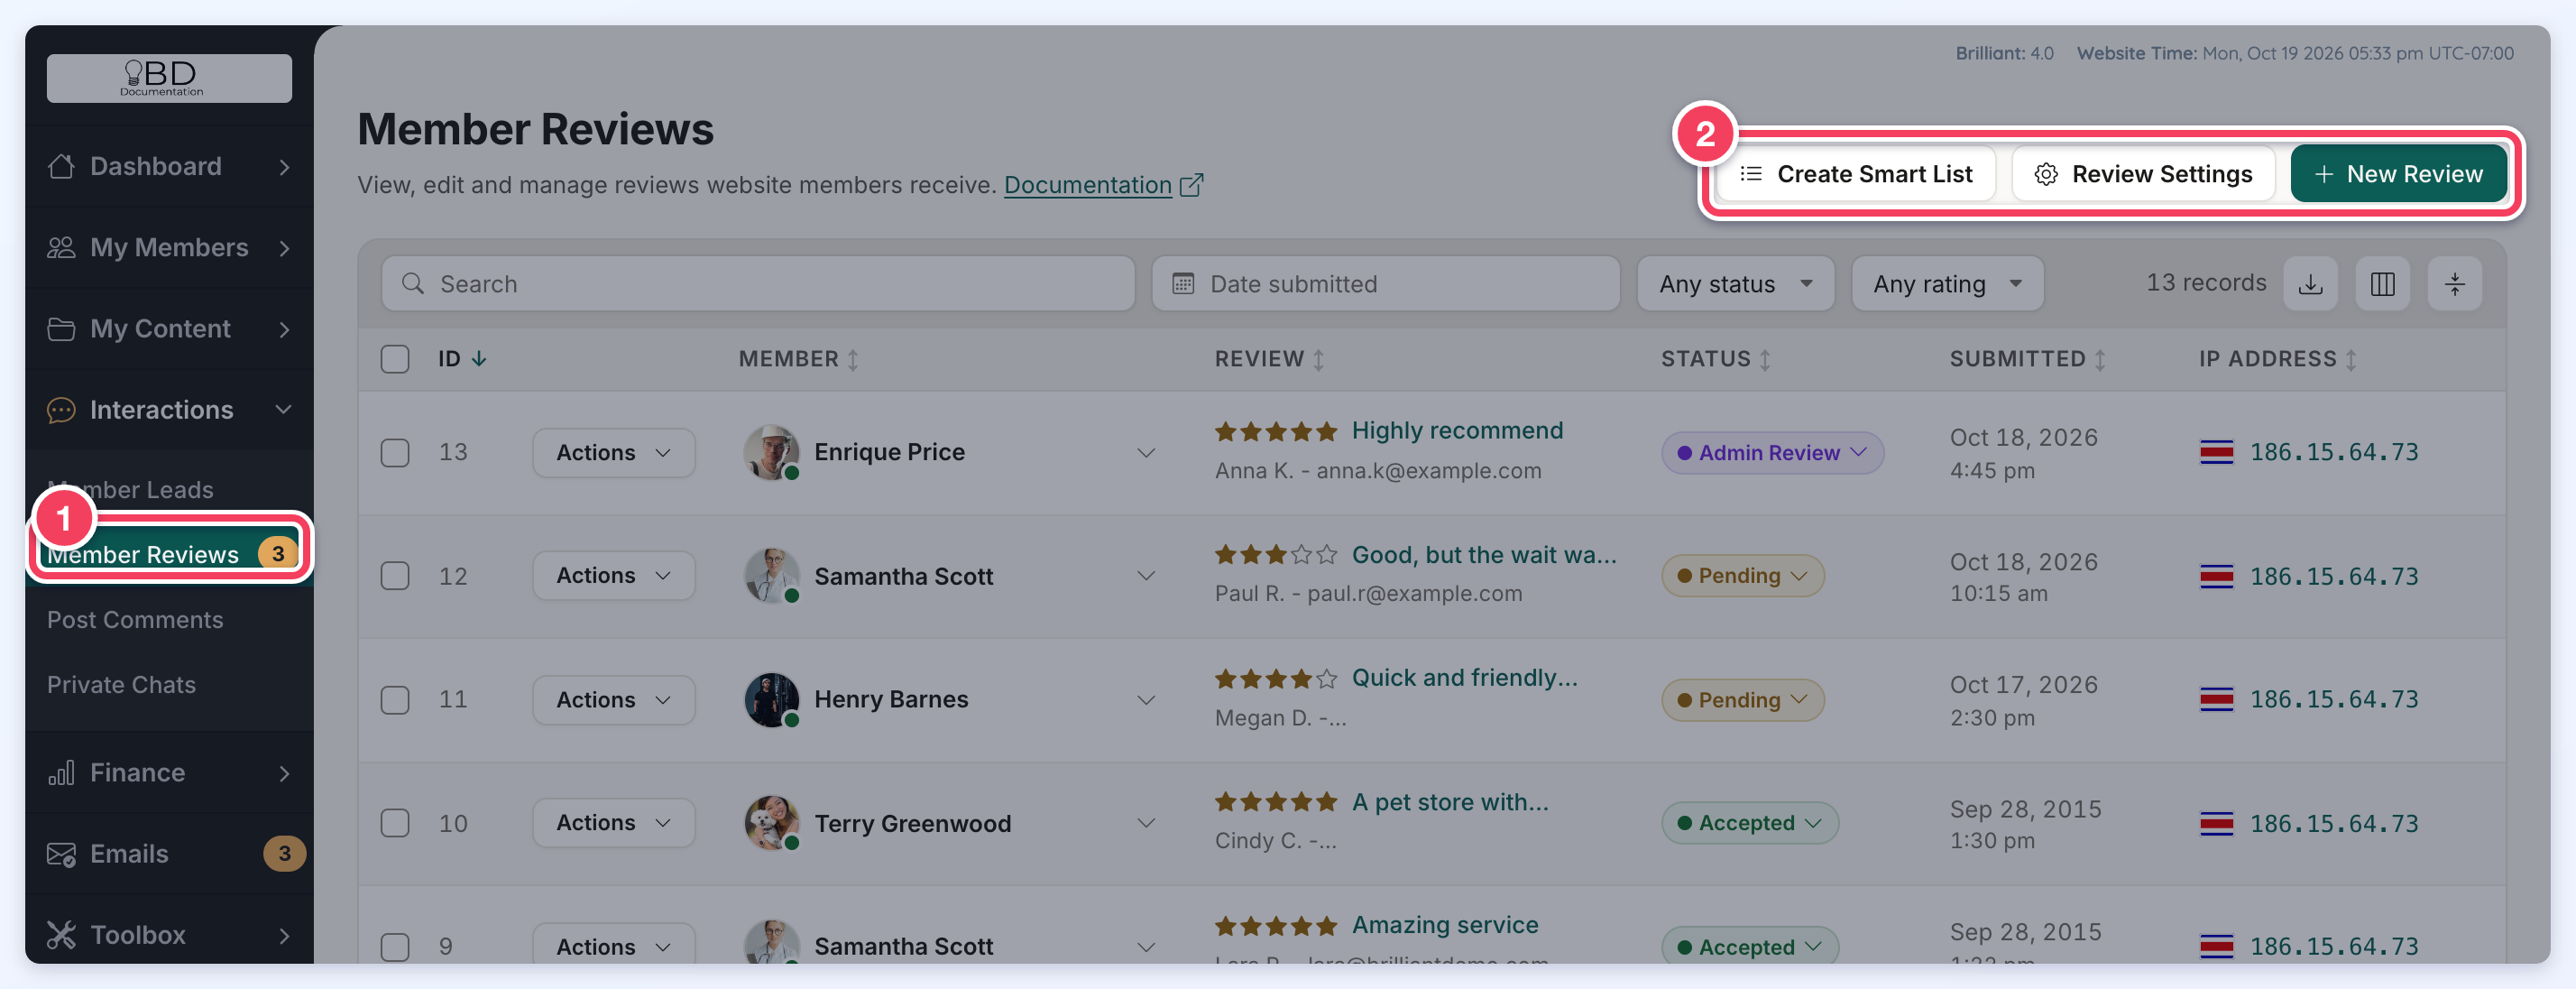The height and width of the screenshot is (989, 2576).
Task: Click Terry Greenwood's avatar
Action: [x=771, y=823]
